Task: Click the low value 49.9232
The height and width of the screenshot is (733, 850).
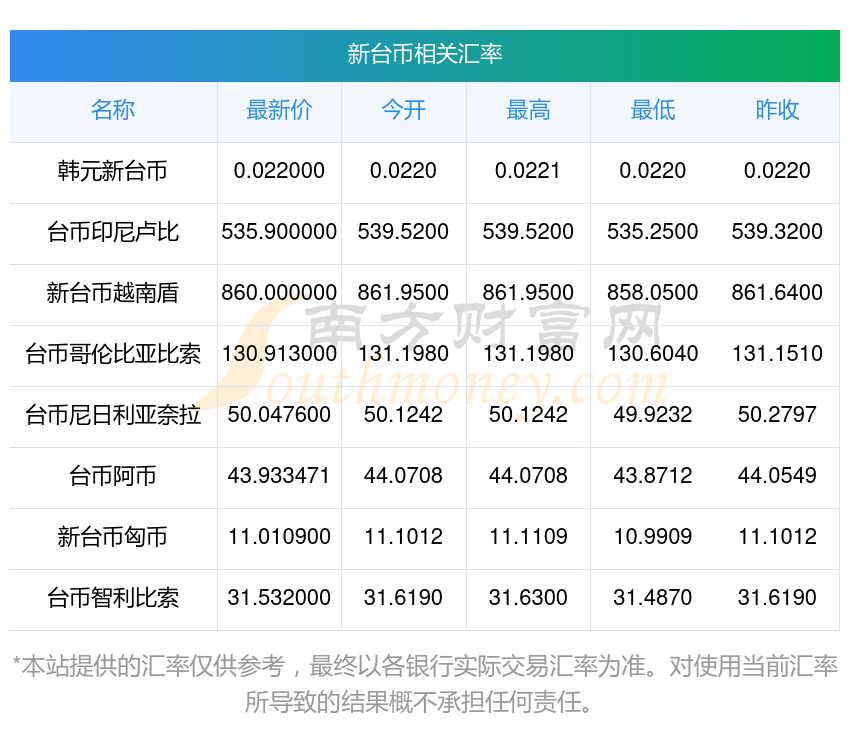Action: tap(653, 415)
